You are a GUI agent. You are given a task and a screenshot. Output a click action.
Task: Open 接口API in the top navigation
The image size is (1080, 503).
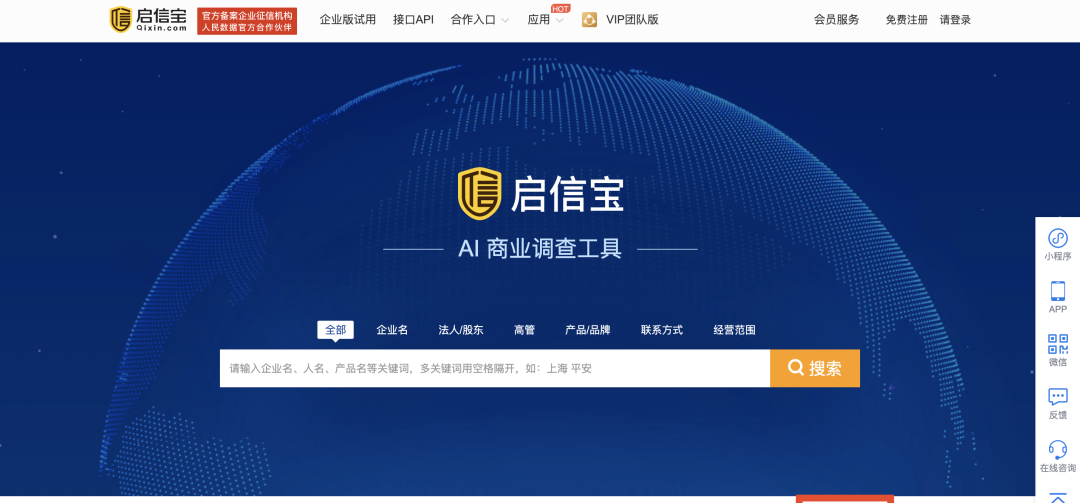(413, 20)
